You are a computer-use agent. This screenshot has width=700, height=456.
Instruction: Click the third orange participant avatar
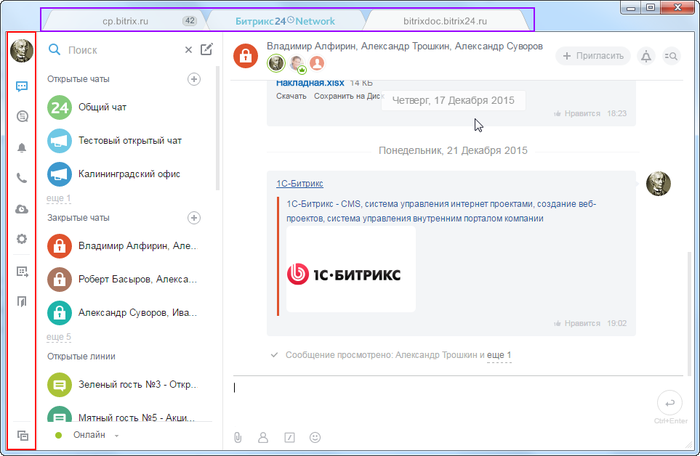click(x=317, y=63)
